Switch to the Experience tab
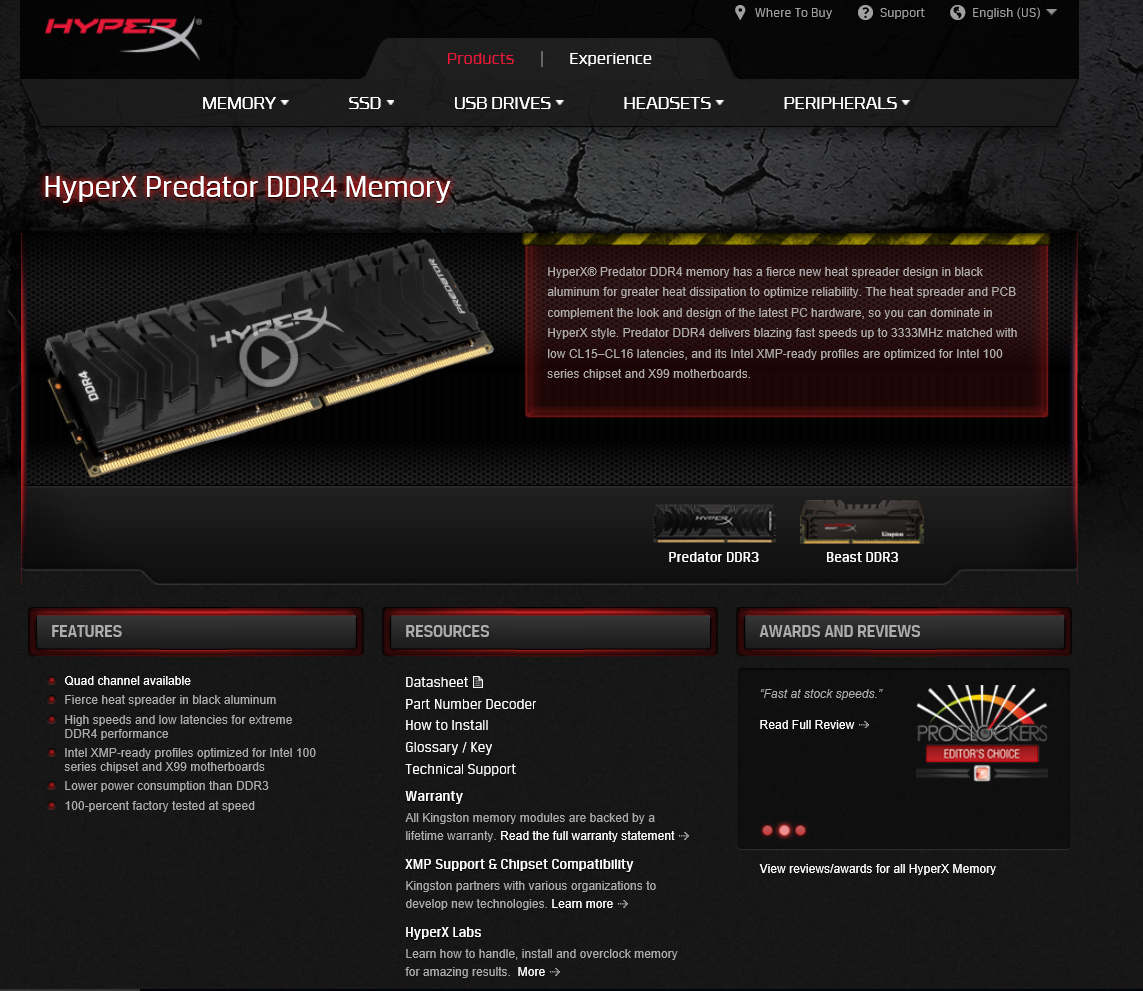 610,58
